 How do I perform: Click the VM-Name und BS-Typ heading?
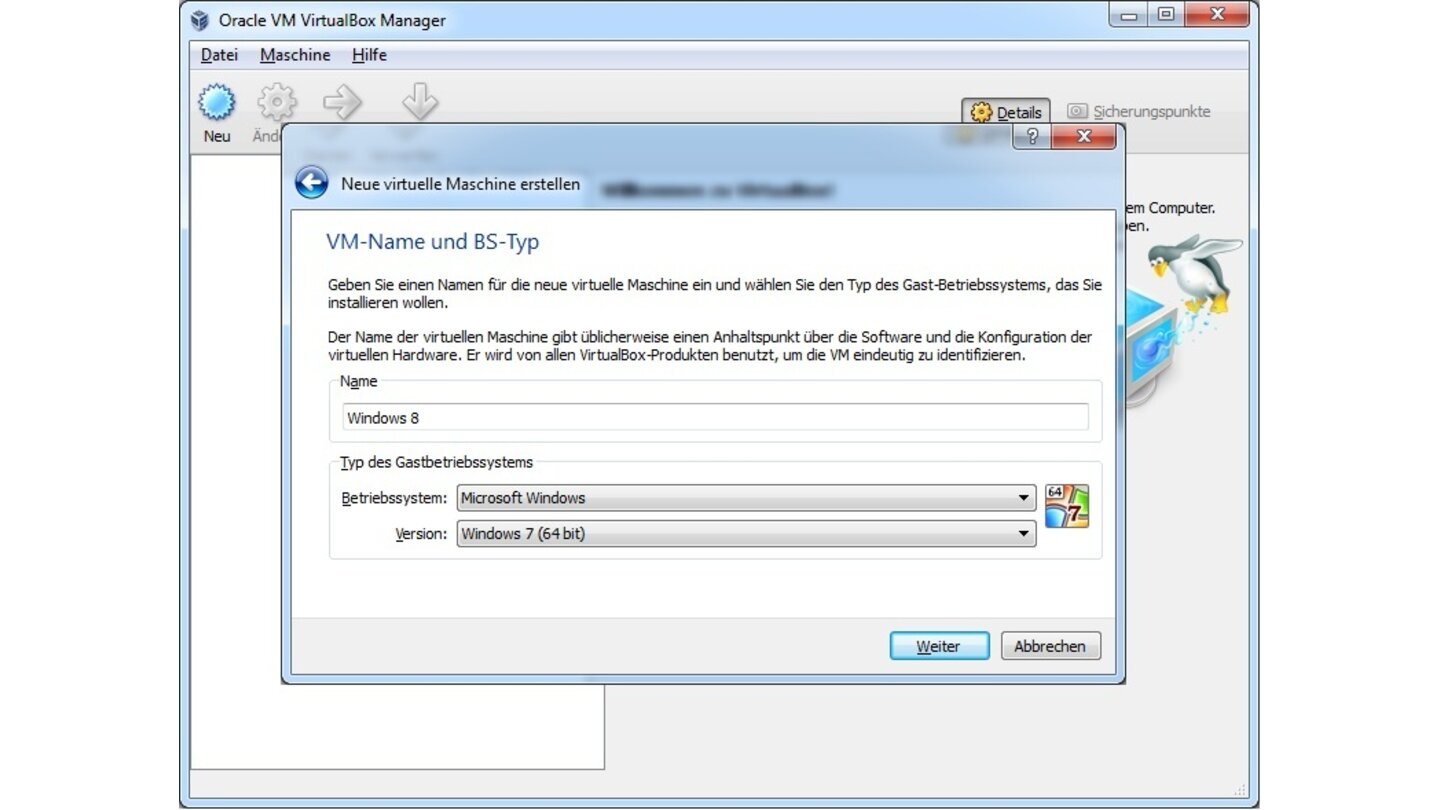pyautogui.click(x=433, y=242)
